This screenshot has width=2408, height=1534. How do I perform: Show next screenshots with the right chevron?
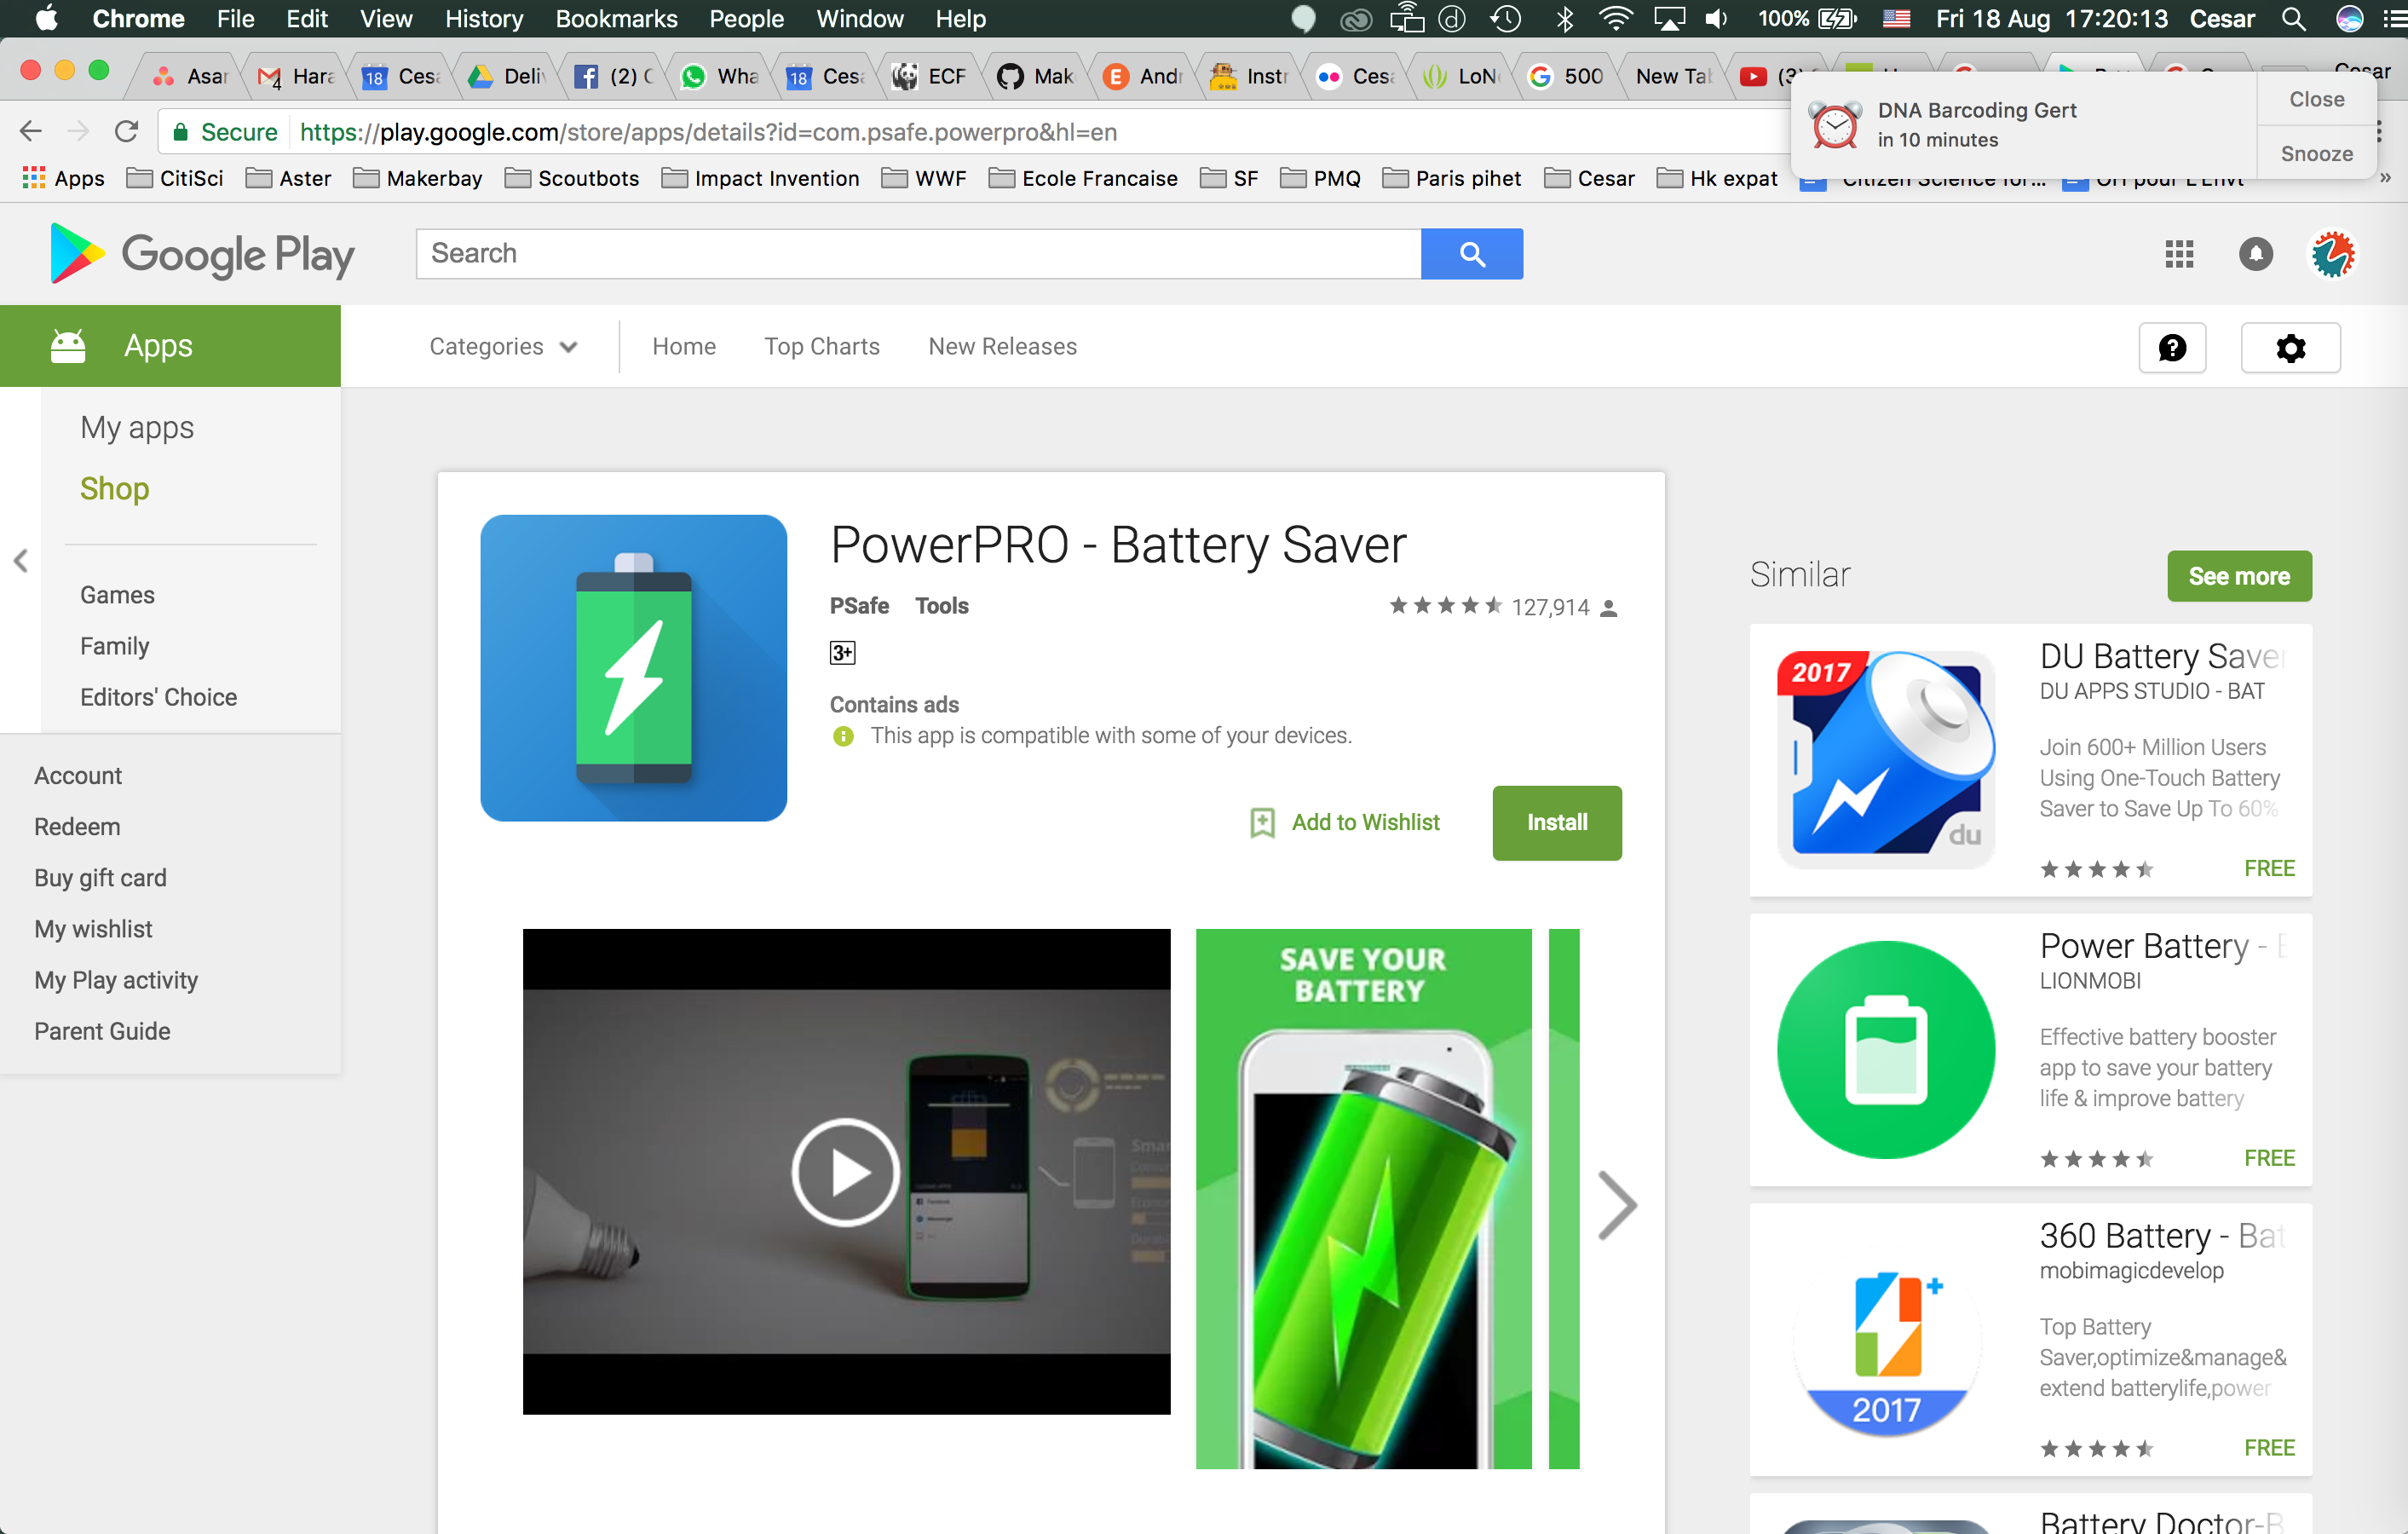1616,1204
